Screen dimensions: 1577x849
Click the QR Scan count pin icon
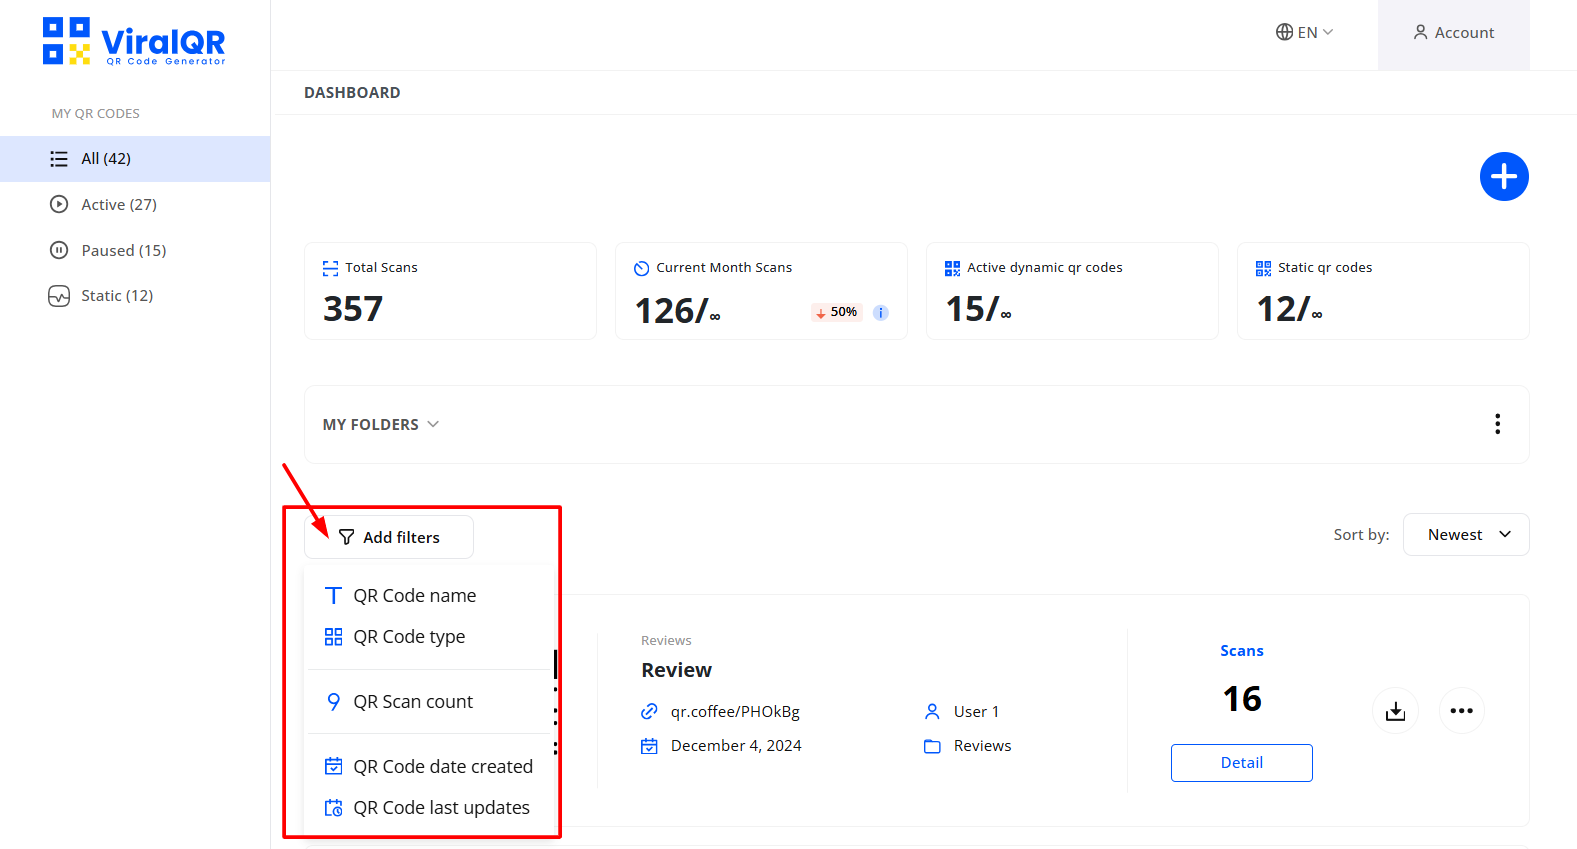[x=334, y=702]
